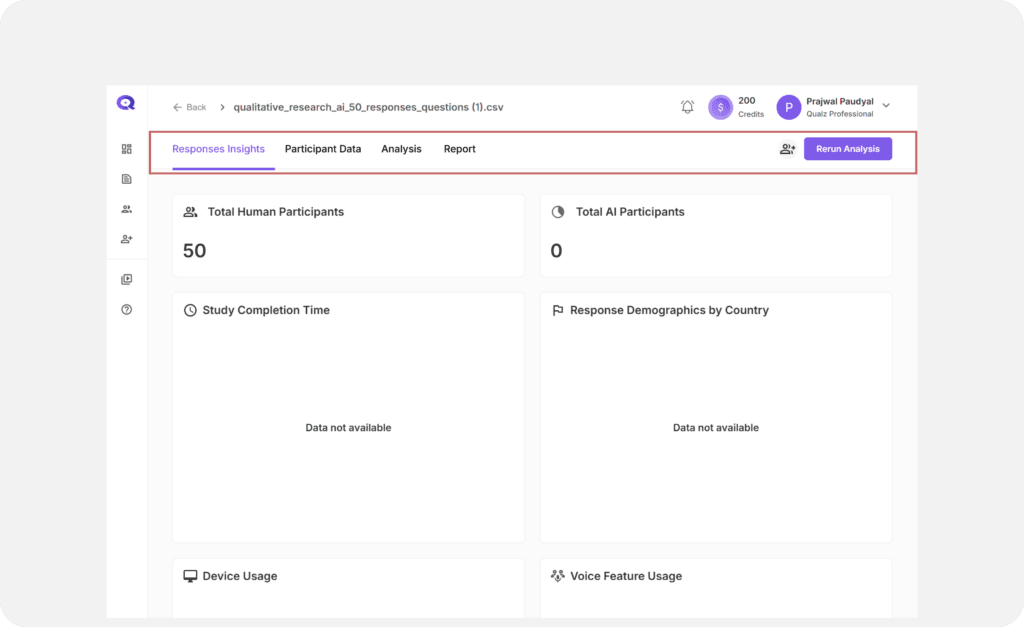
Task: Go Back using the arrow link
Action: pyautogui.click(x=189, y=107)
